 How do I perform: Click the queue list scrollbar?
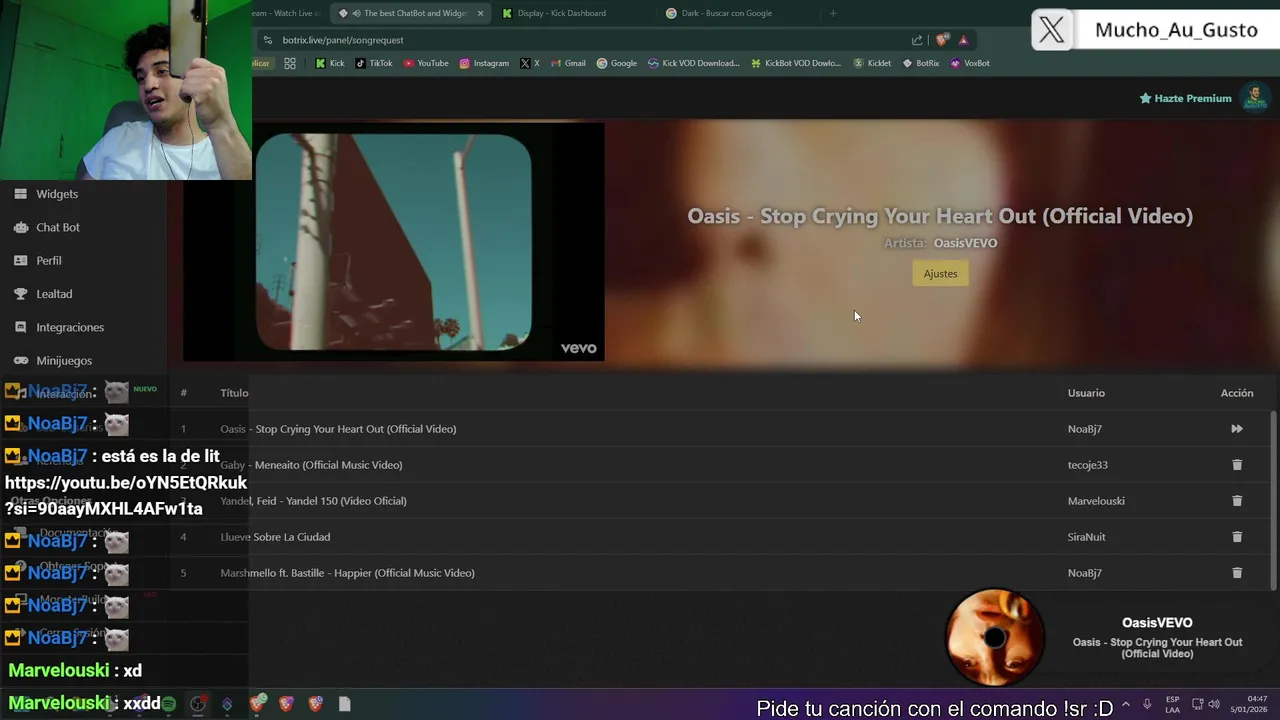(x=1273, y=500)
